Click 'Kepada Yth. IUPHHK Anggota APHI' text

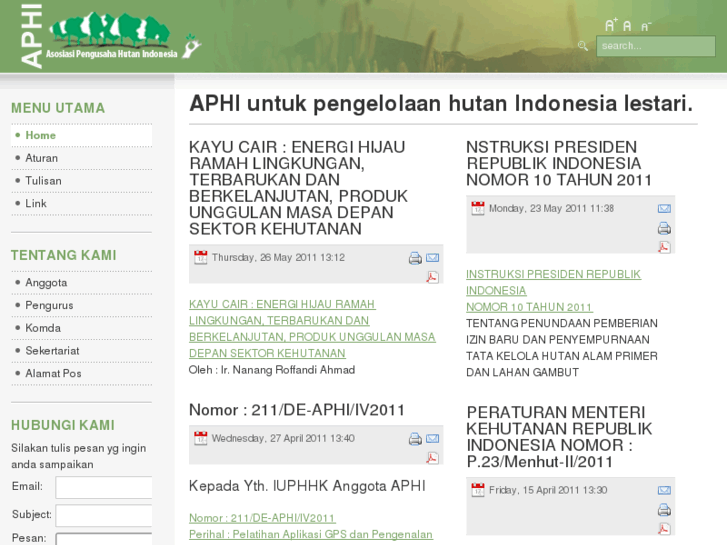pos(307,486)
